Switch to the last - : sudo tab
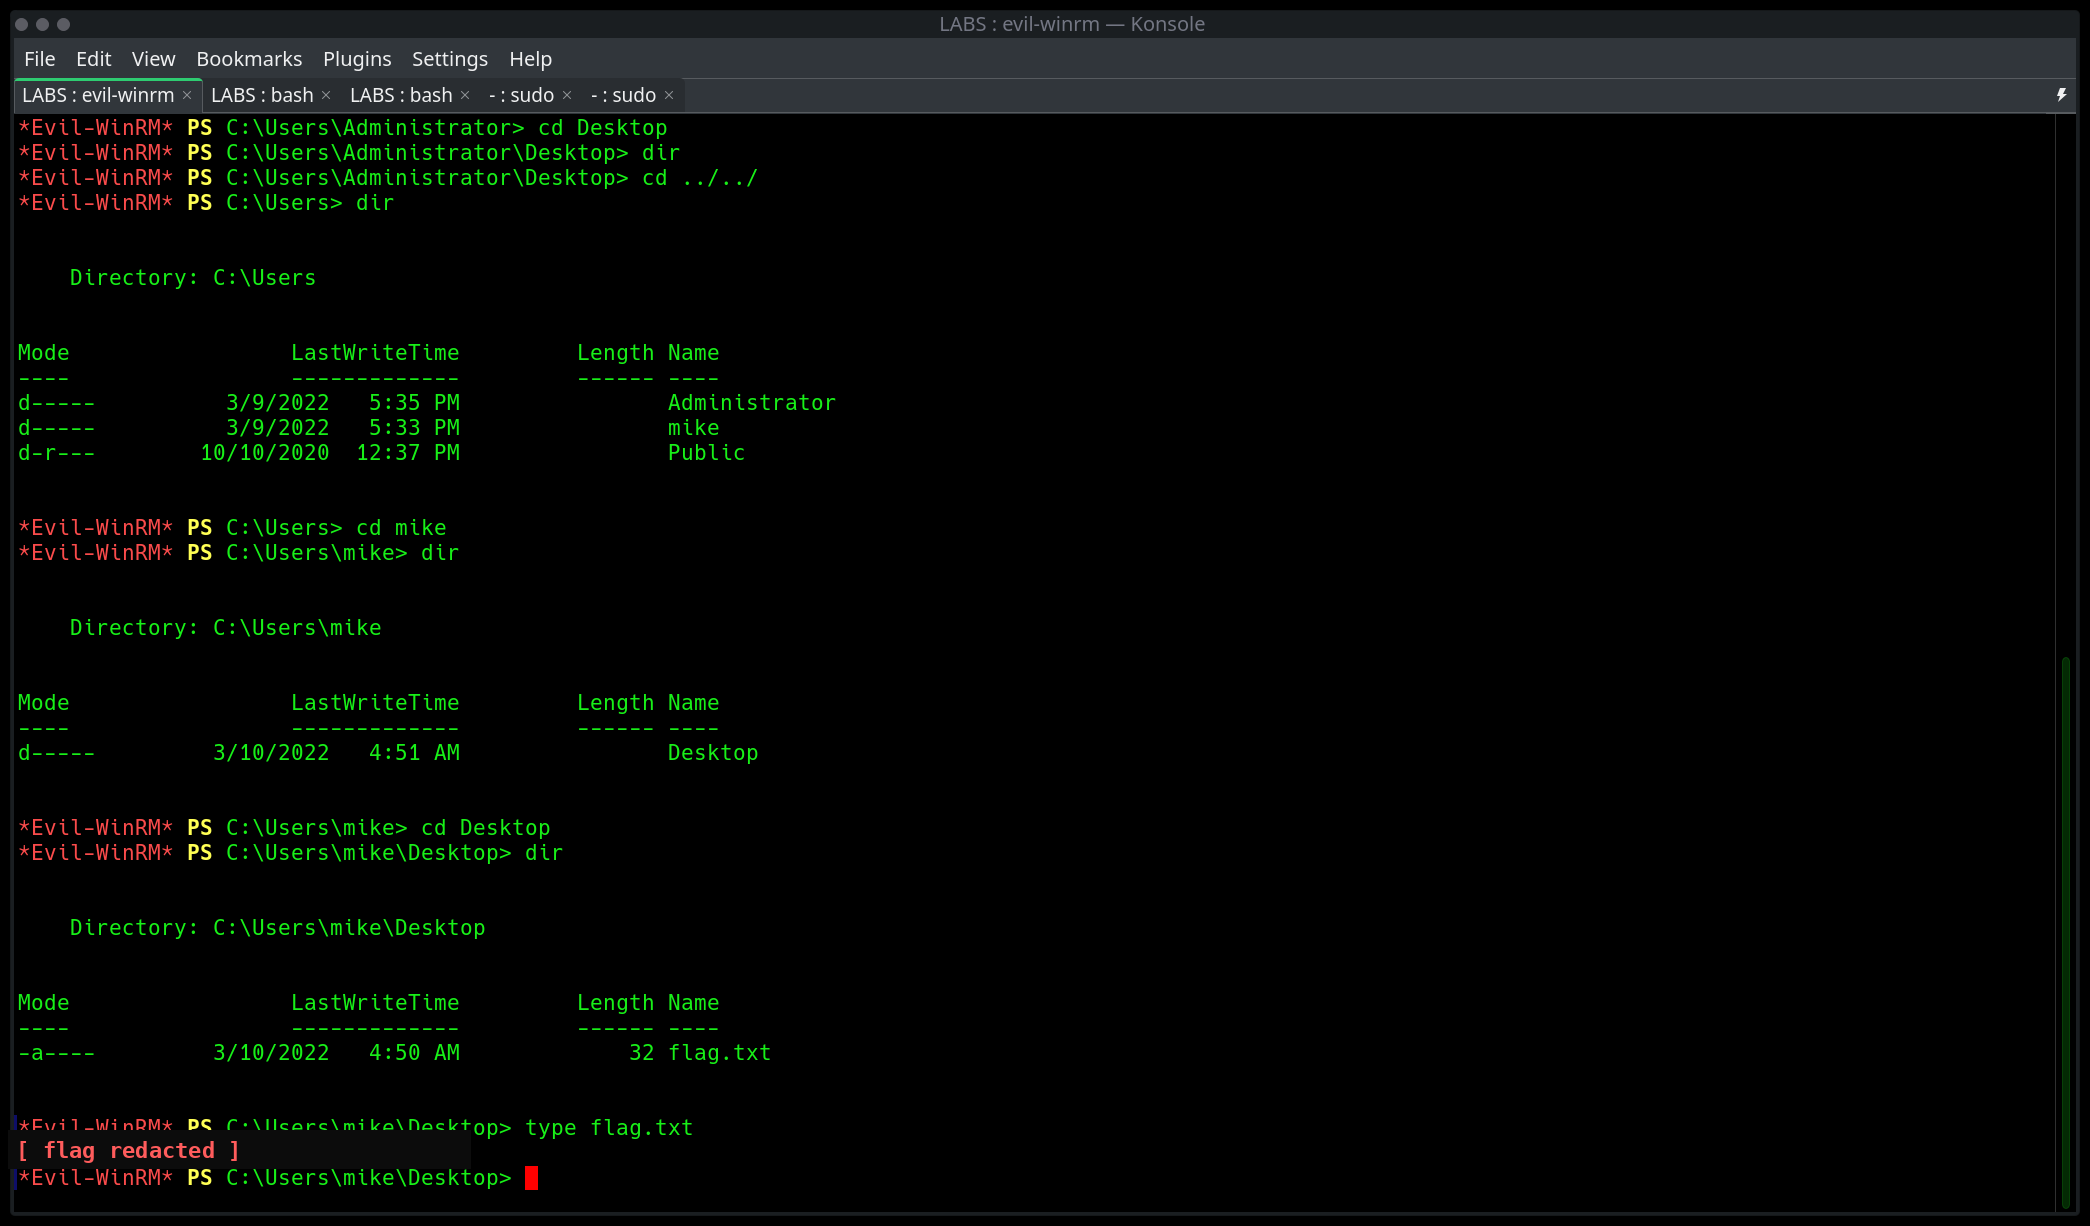This screenshot has width=2090, height=1226. pyautogui.click(x=623, y=95)
